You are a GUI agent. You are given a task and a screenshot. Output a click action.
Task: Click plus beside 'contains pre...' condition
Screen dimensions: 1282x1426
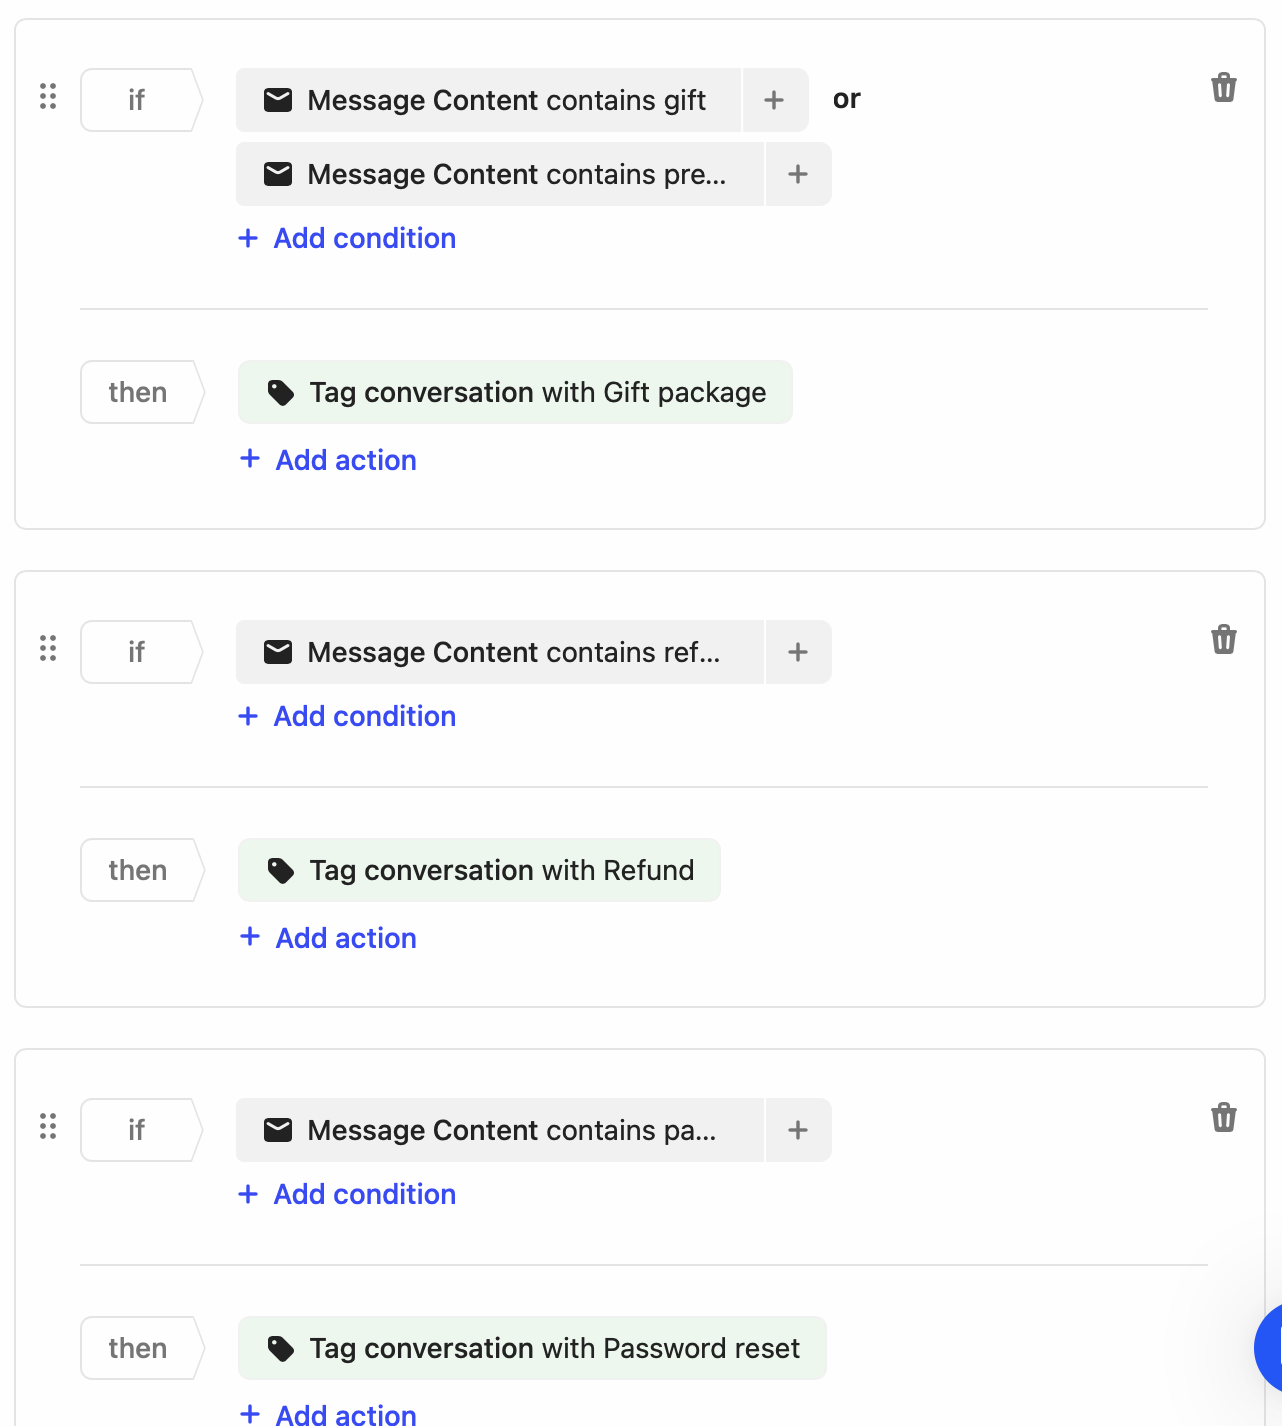pos(798,174)
